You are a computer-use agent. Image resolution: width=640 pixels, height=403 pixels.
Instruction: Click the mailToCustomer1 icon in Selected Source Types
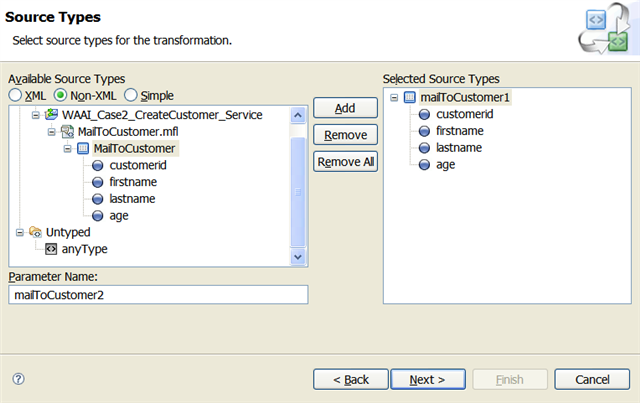410,98
